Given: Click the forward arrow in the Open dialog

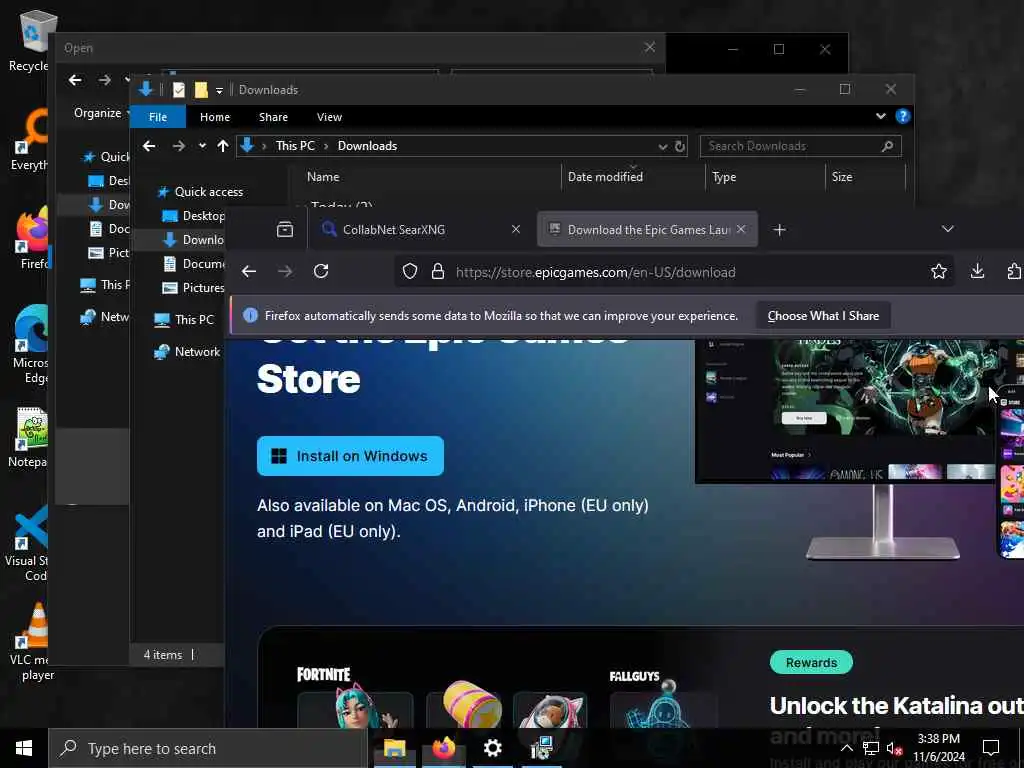Looking at the screenshot, I should pyautogui.click(x=104, y=80).
